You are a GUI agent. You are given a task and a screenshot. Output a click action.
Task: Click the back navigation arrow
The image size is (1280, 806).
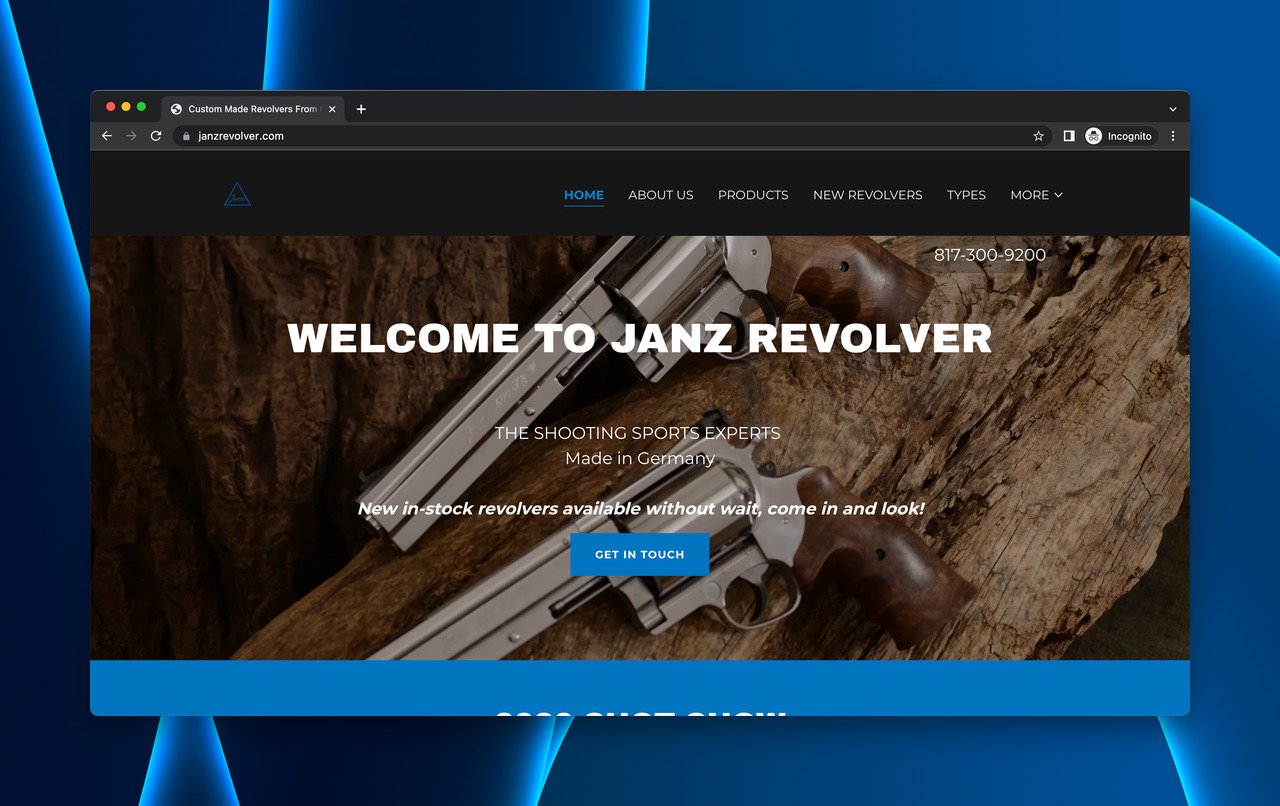(106, 135)
